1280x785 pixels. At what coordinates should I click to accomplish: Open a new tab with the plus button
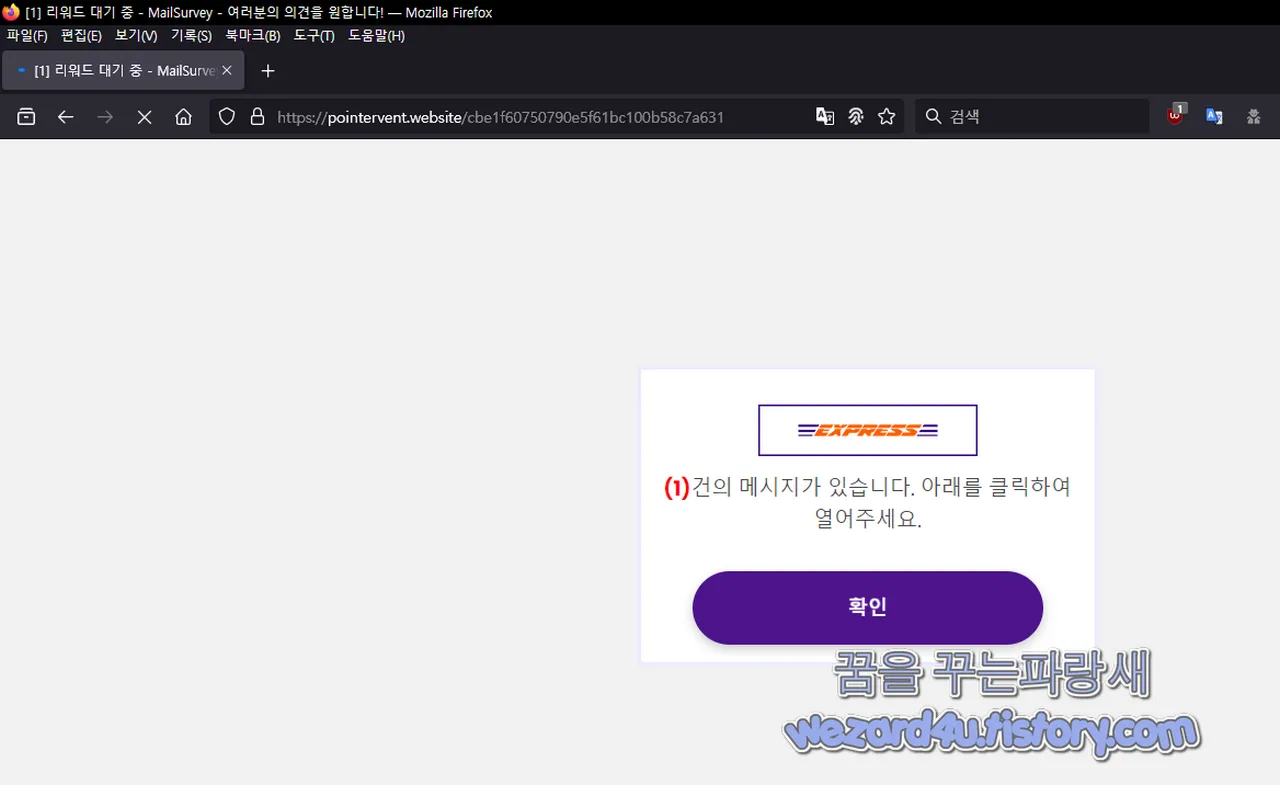[267, 71]
